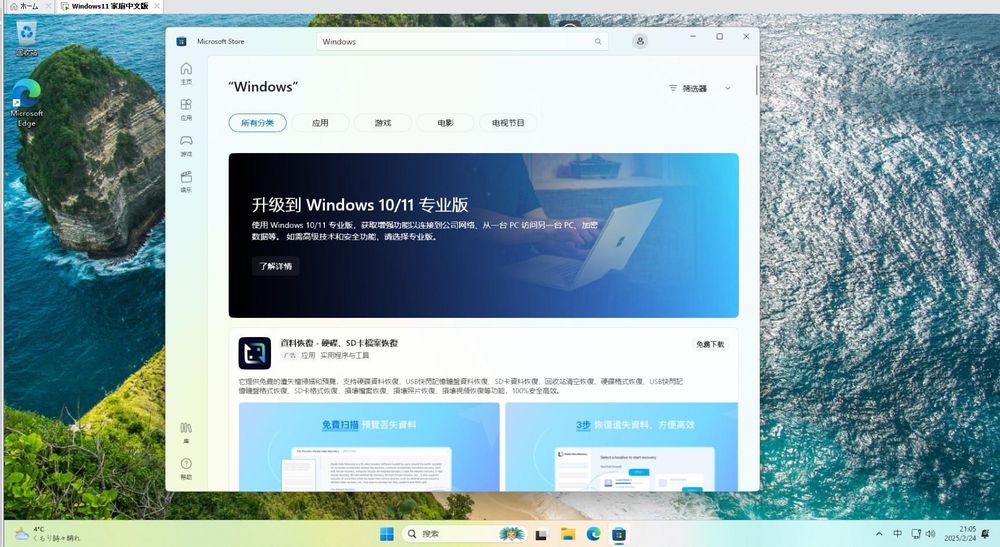Launch Microsoft Edge from the taskbar
1000x547 pixels.
(593, 534)
